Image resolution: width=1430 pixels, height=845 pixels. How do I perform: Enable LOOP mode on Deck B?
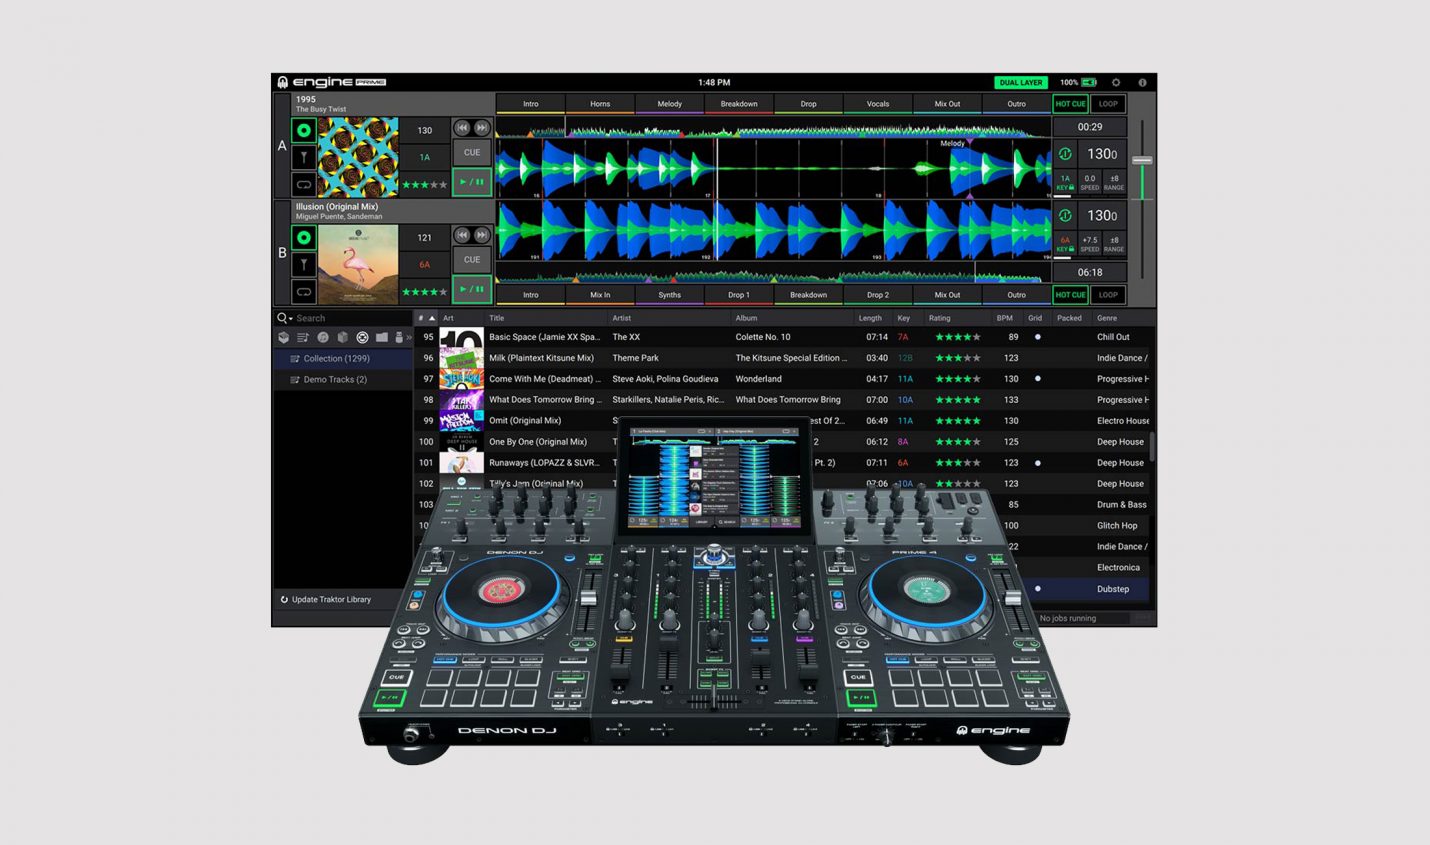(1108, 294)
